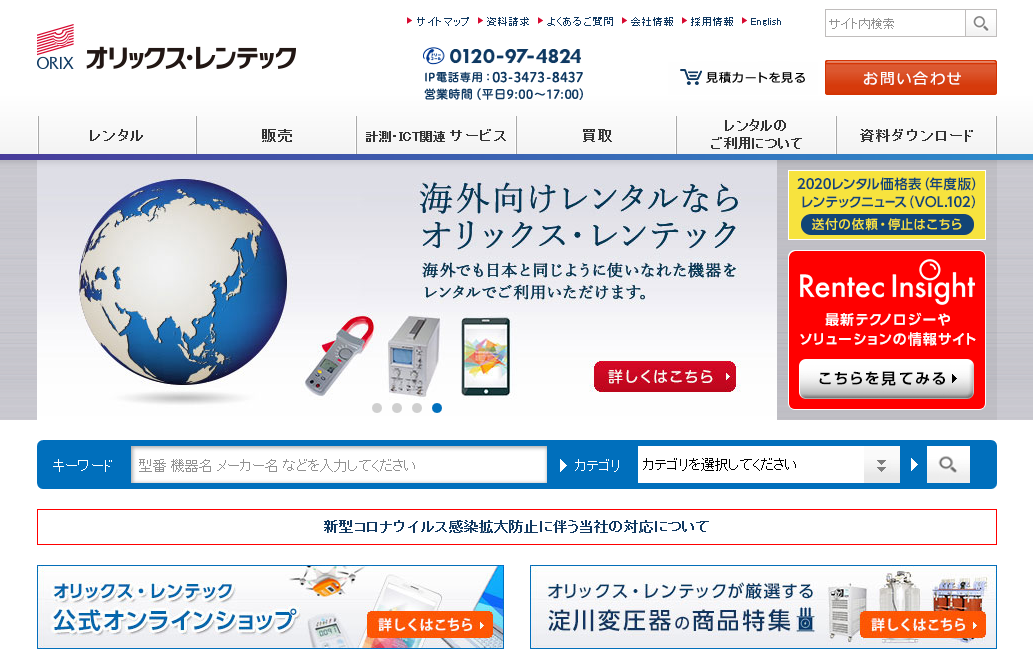1033x663 pixels.
Task: Click the keyword search magnifier button
Action: [948, 465]
